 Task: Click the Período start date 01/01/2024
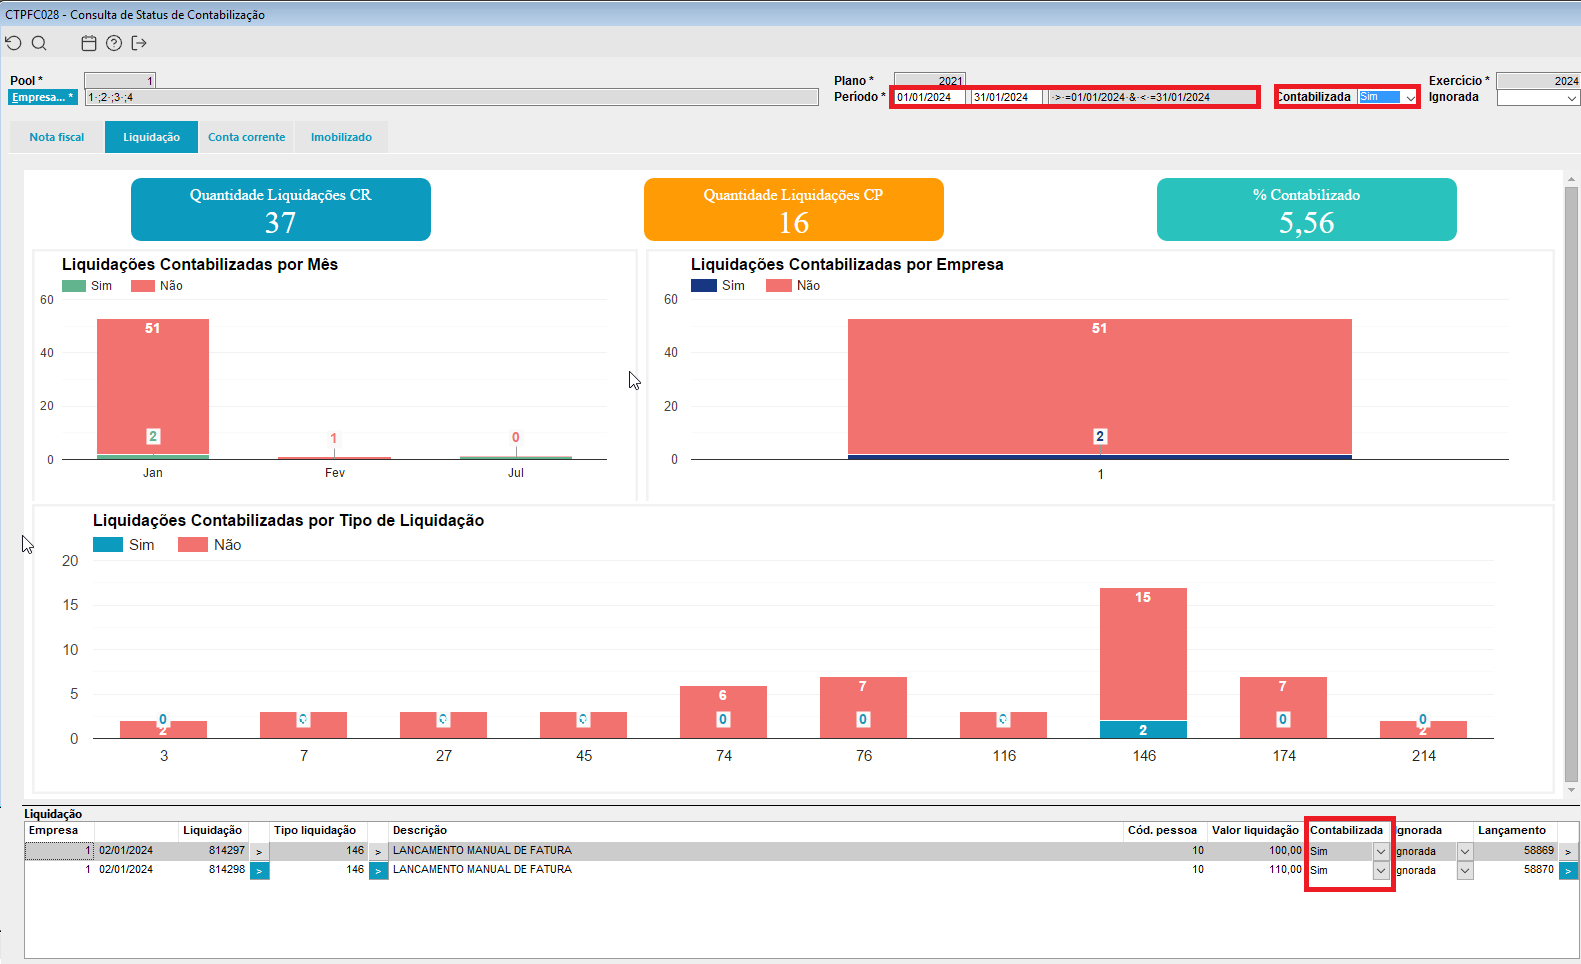[x=930, y=97]
